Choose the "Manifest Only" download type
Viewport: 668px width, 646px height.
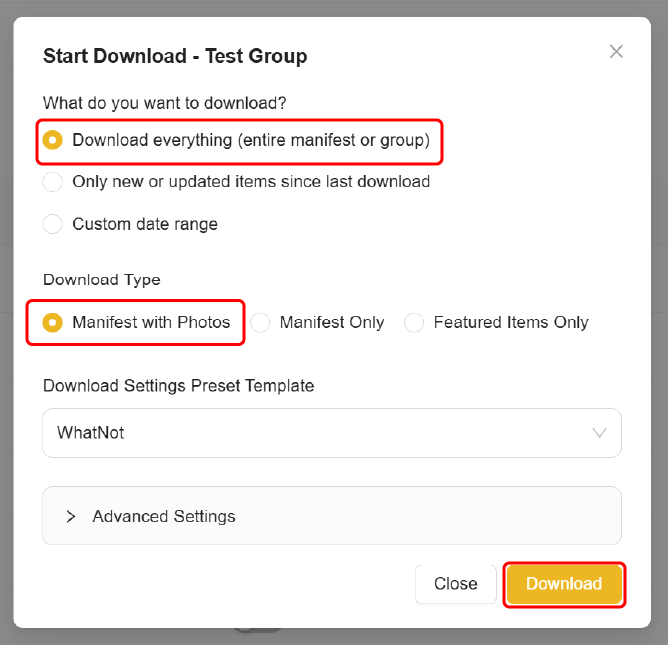[x=260, y=323]
